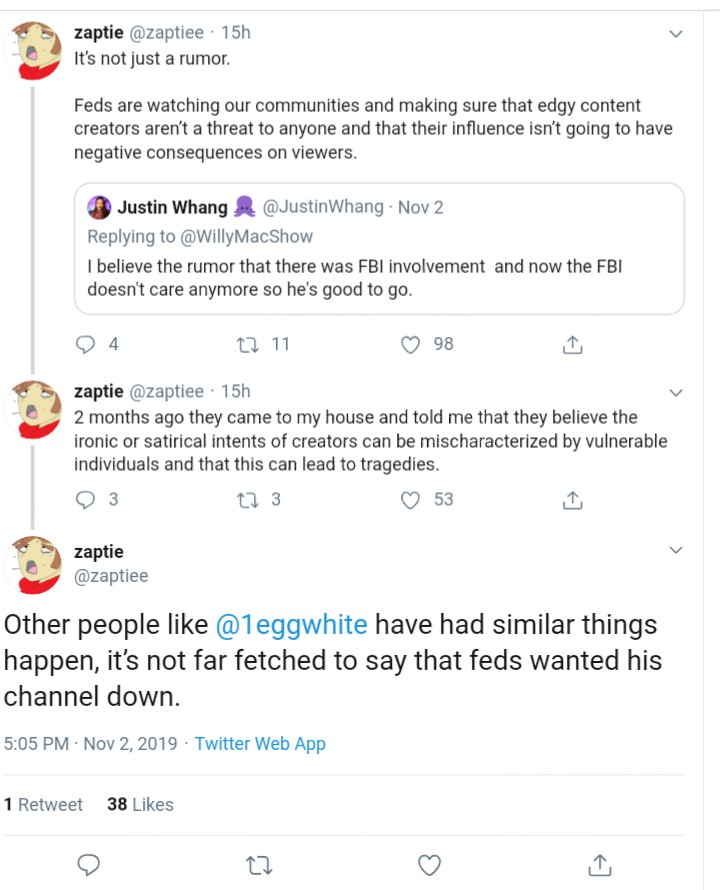Expand the chevron menu on main tweet
Image resolution: width=720 pixels, height=890 pixels.
pyautogui.click(x=676, y=550)
